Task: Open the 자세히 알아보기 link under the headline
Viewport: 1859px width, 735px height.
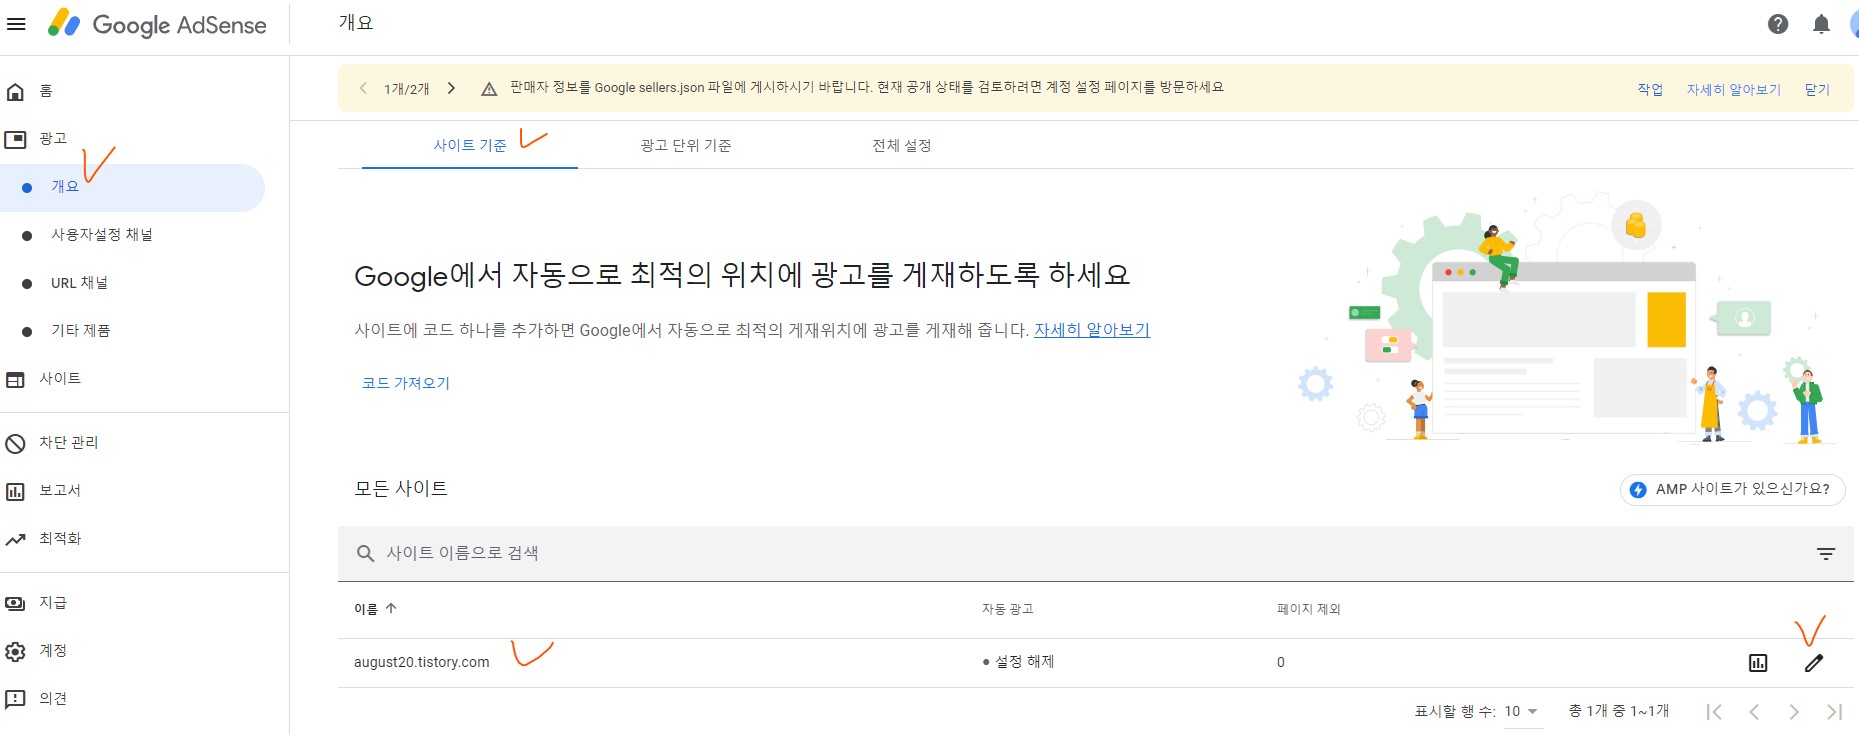Action: coord(1092,330)
